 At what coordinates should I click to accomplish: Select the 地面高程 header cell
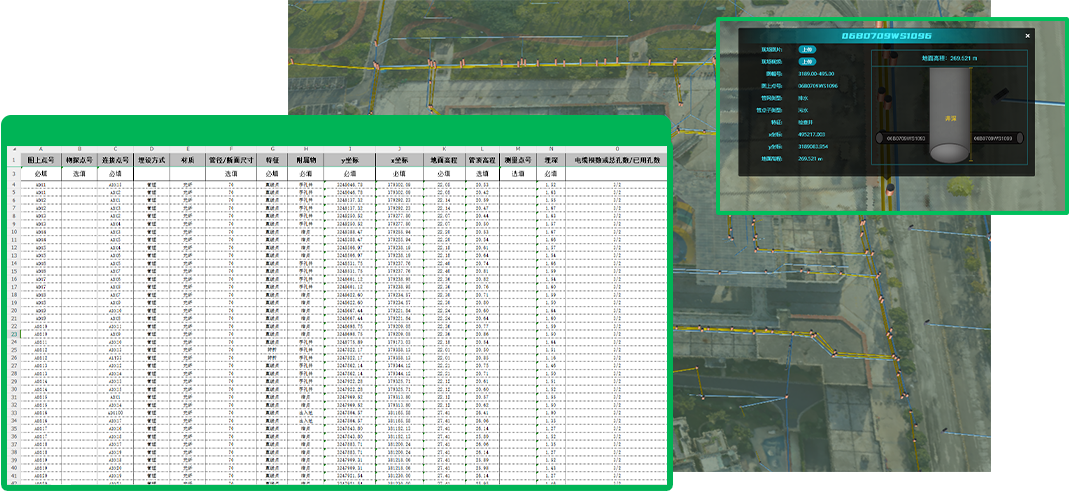point(443,159)
